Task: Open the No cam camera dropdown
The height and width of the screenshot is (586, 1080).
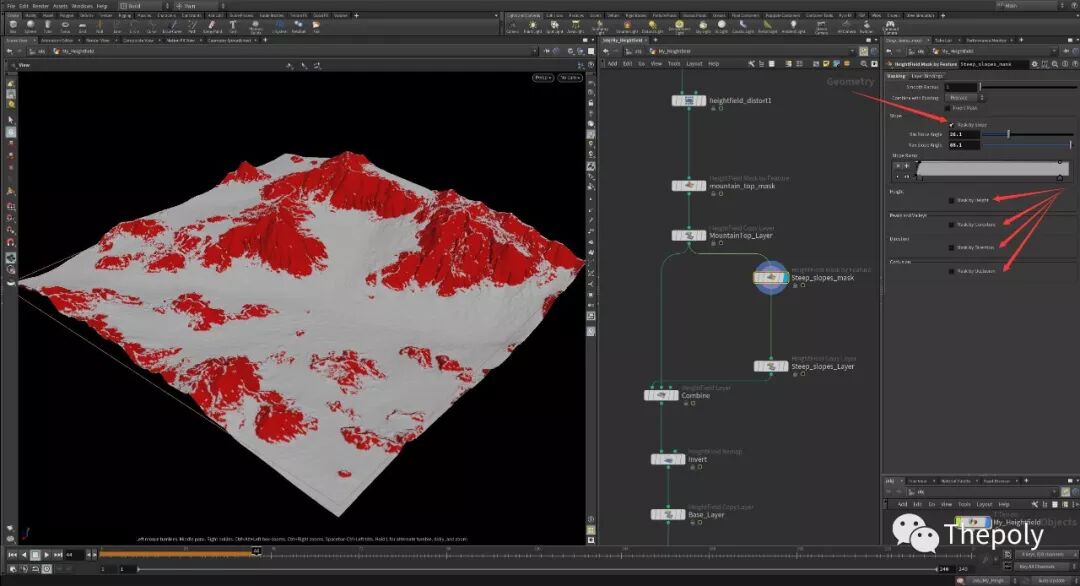Action: [569, 77]
